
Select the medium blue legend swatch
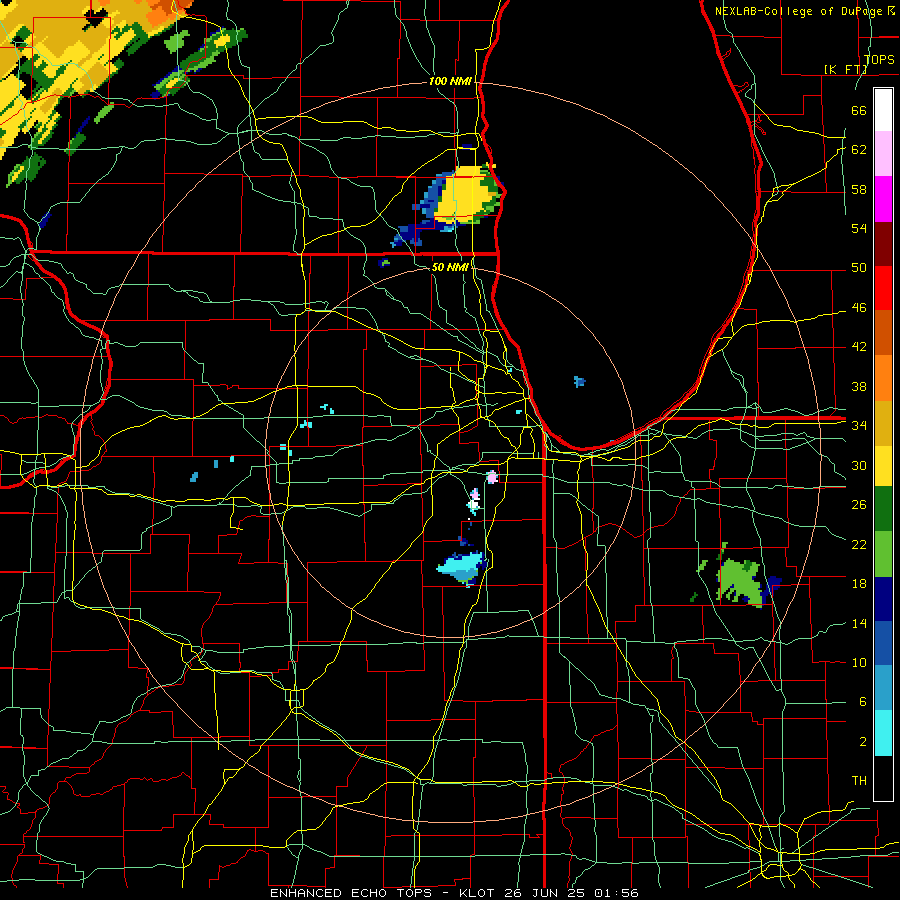[883, 643]
